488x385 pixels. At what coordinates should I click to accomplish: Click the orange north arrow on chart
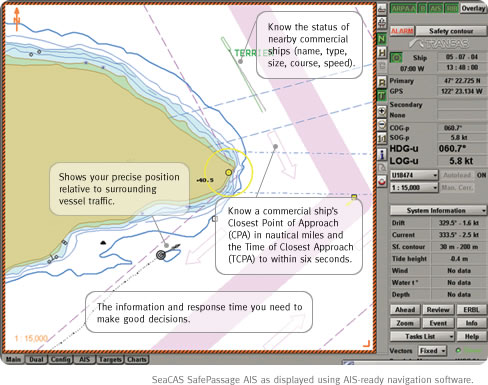[x=17, y=19]
